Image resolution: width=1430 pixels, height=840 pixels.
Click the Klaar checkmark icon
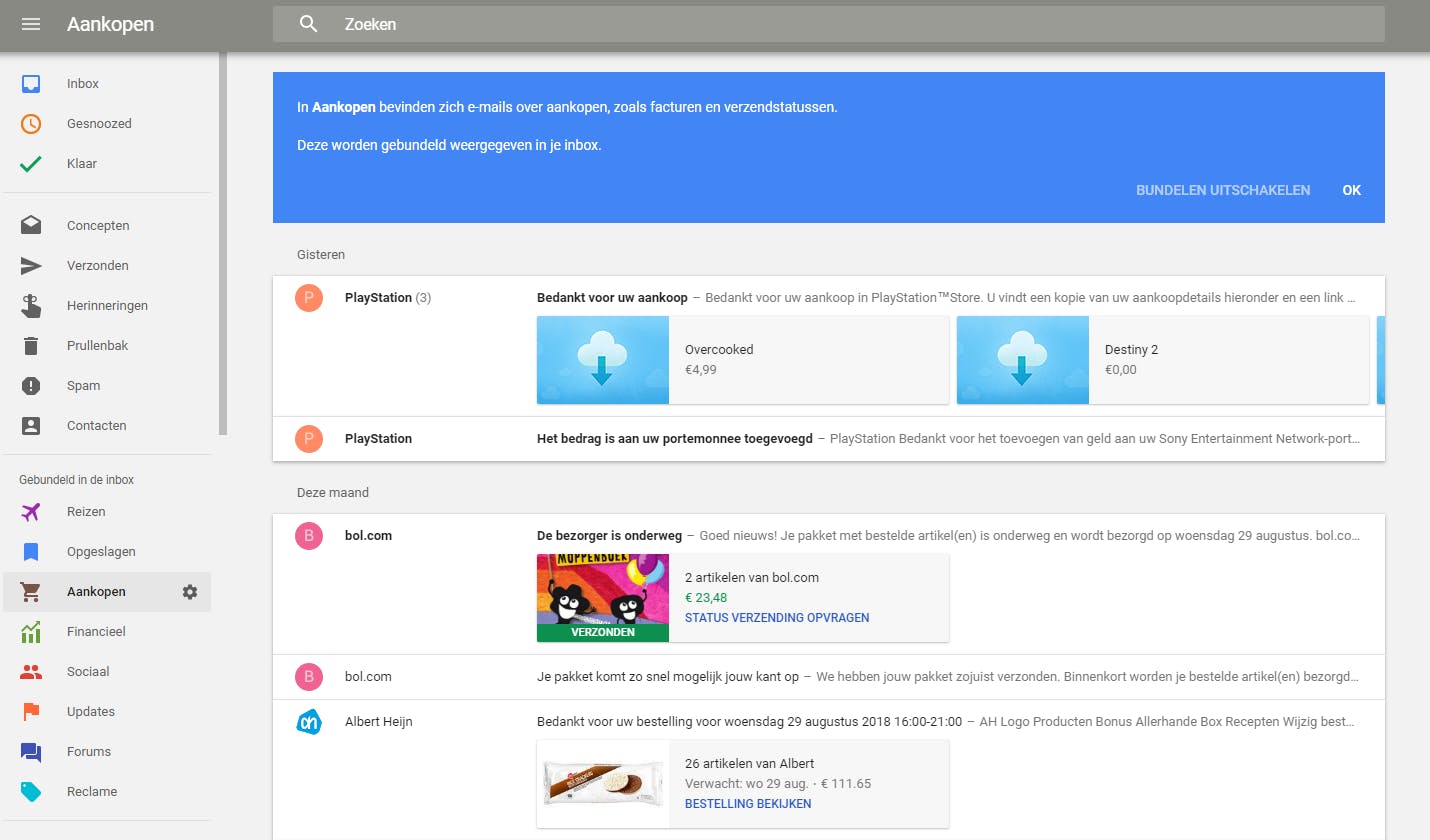coord(31,164)
